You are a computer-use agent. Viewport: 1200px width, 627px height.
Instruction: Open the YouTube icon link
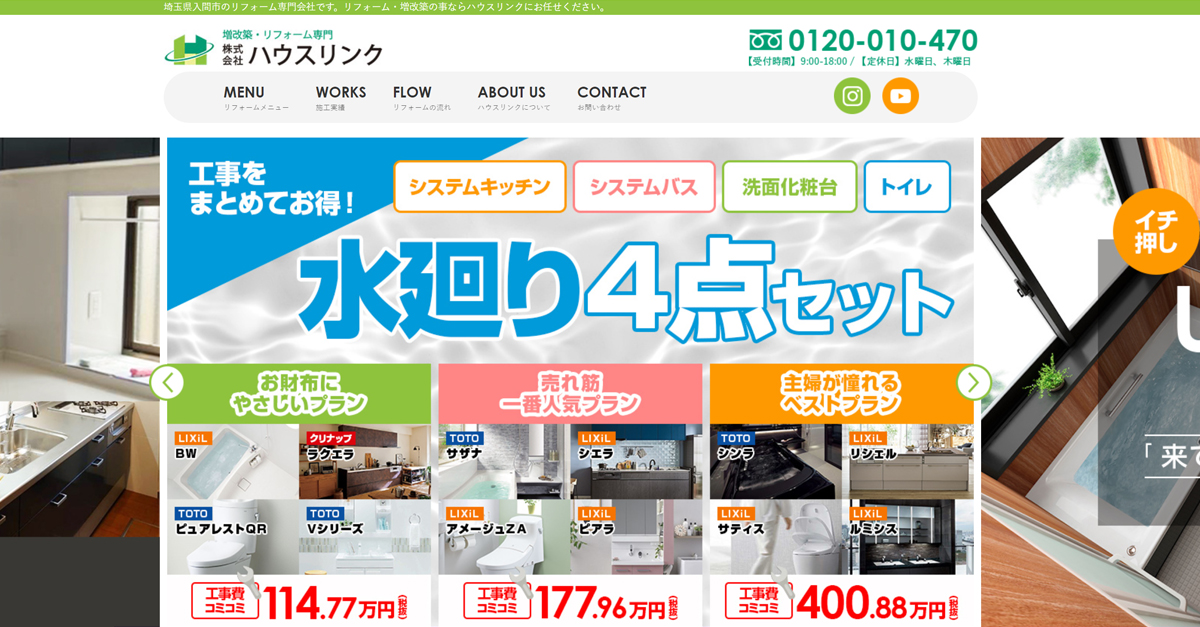coord(900,96)
